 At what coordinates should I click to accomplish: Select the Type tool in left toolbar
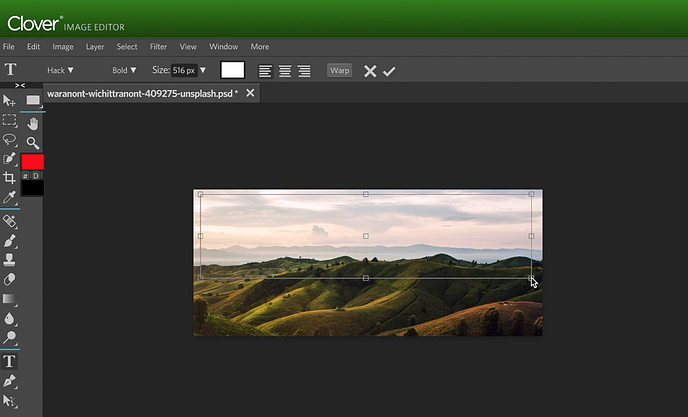(x=9, y=361)
